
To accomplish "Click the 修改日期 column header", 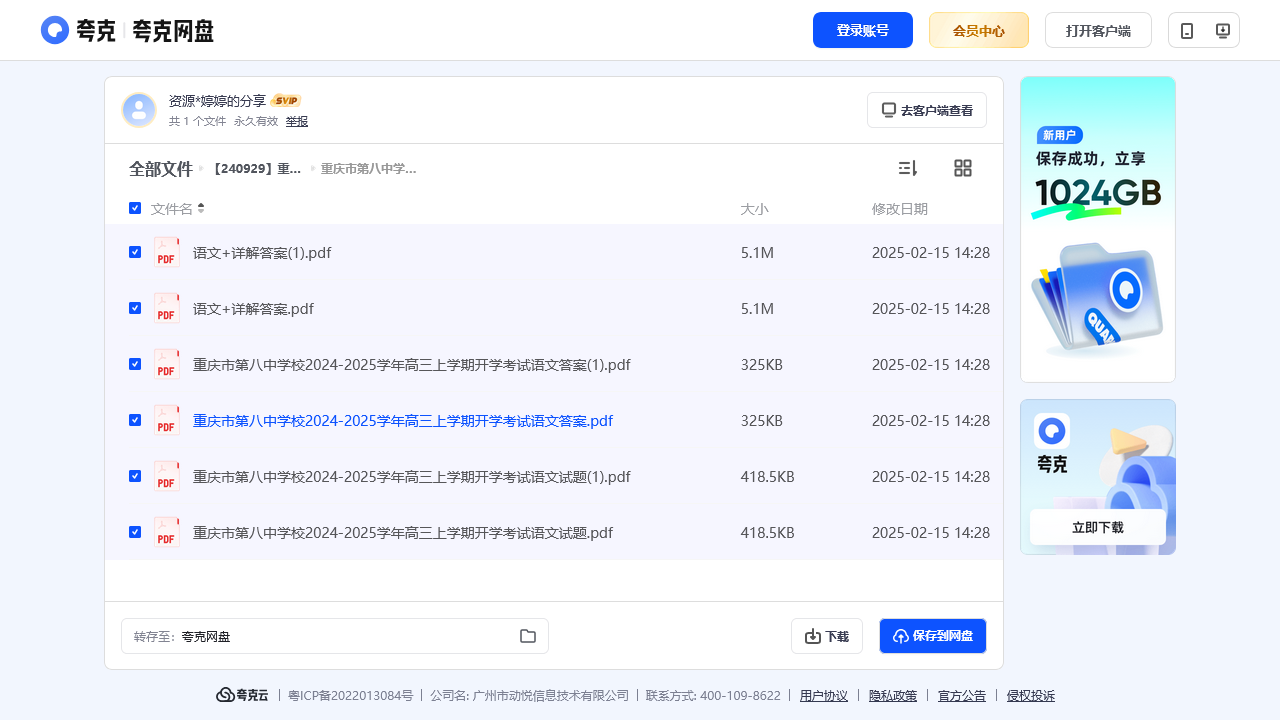I will click(x=900, y=209).
